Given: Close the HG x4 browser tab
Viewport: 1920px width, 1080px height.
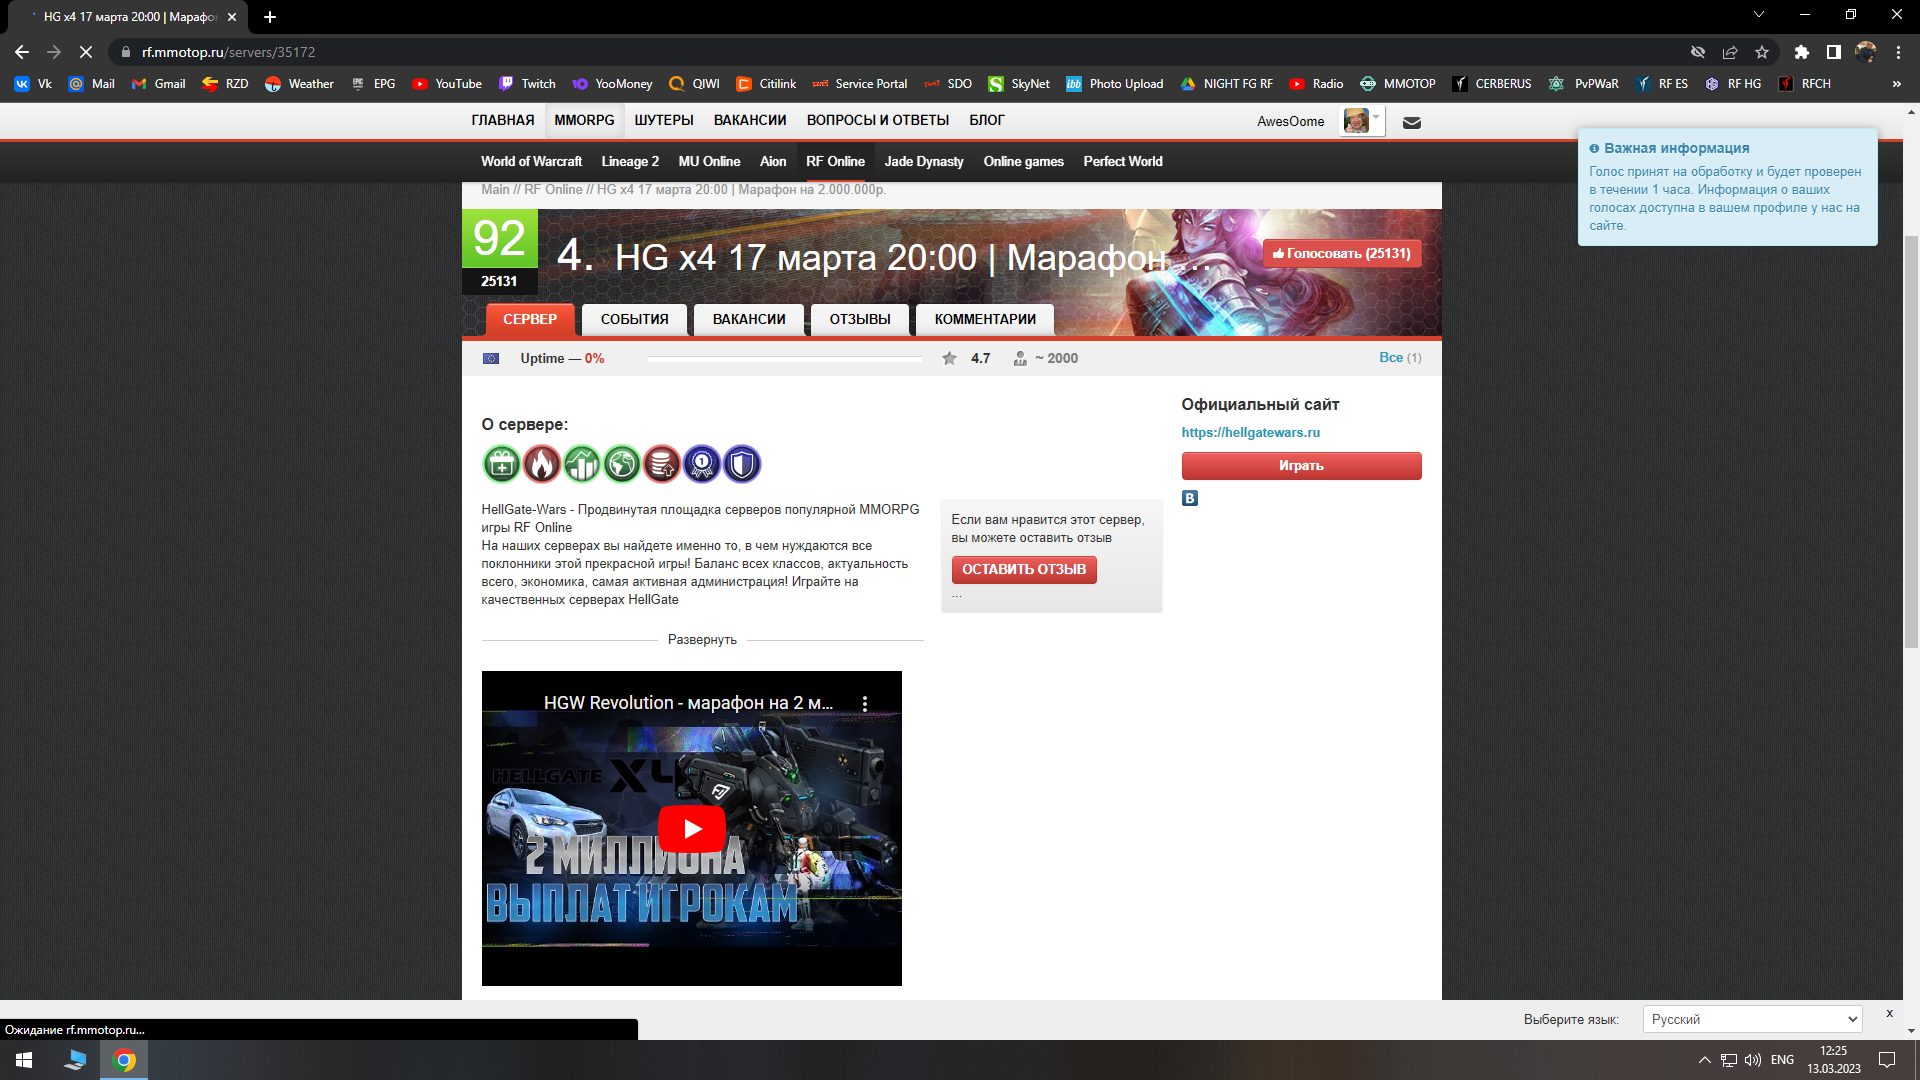Looking at the screenshot, I should pyautogui.click(x=232, y=17).
